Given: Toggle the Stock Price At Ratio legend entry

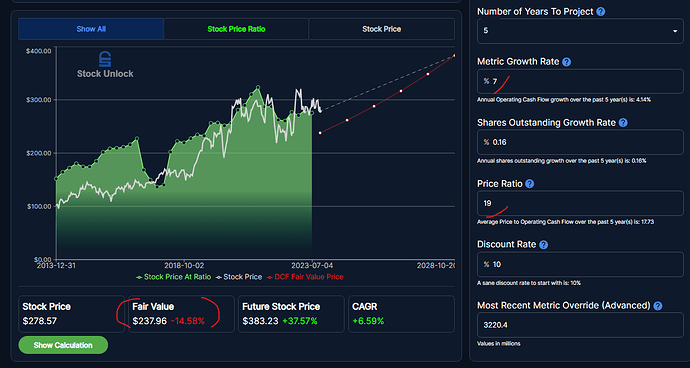Looking at the screenshot, I should coord(174,277).
